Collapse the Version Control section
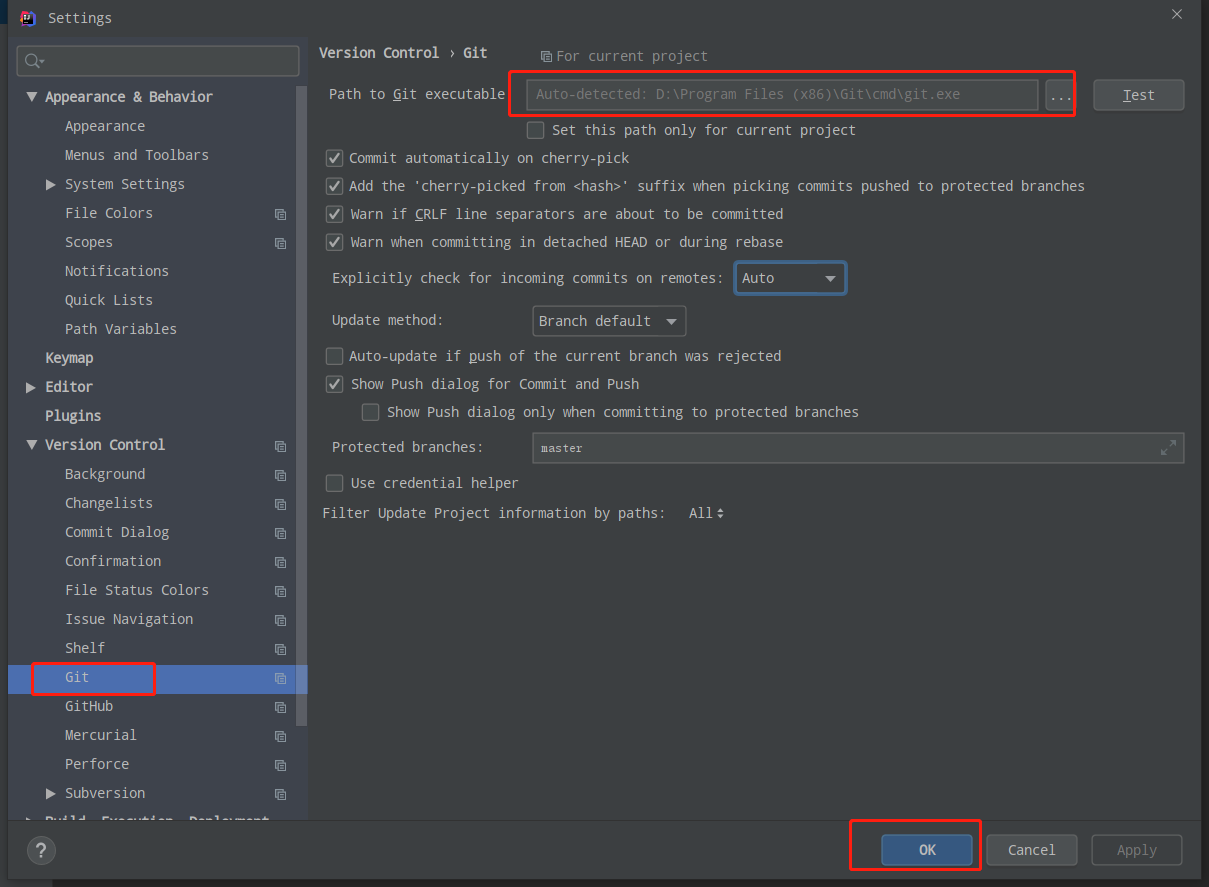 click(x=31, y=445)
